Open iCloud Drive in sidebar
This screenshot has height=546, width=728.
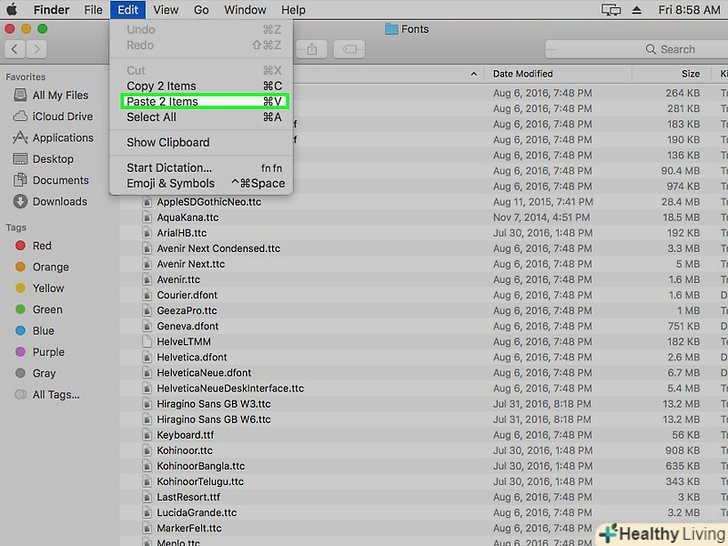click(x=53, y=117)
